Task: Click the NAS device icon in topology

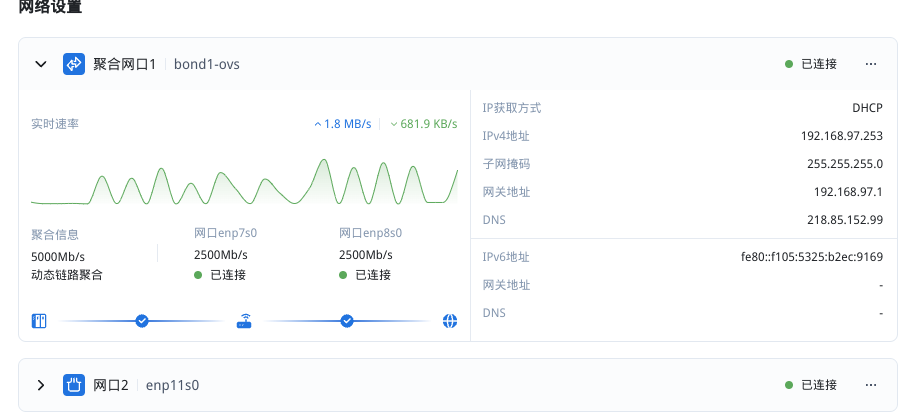Action: point(40,321)
